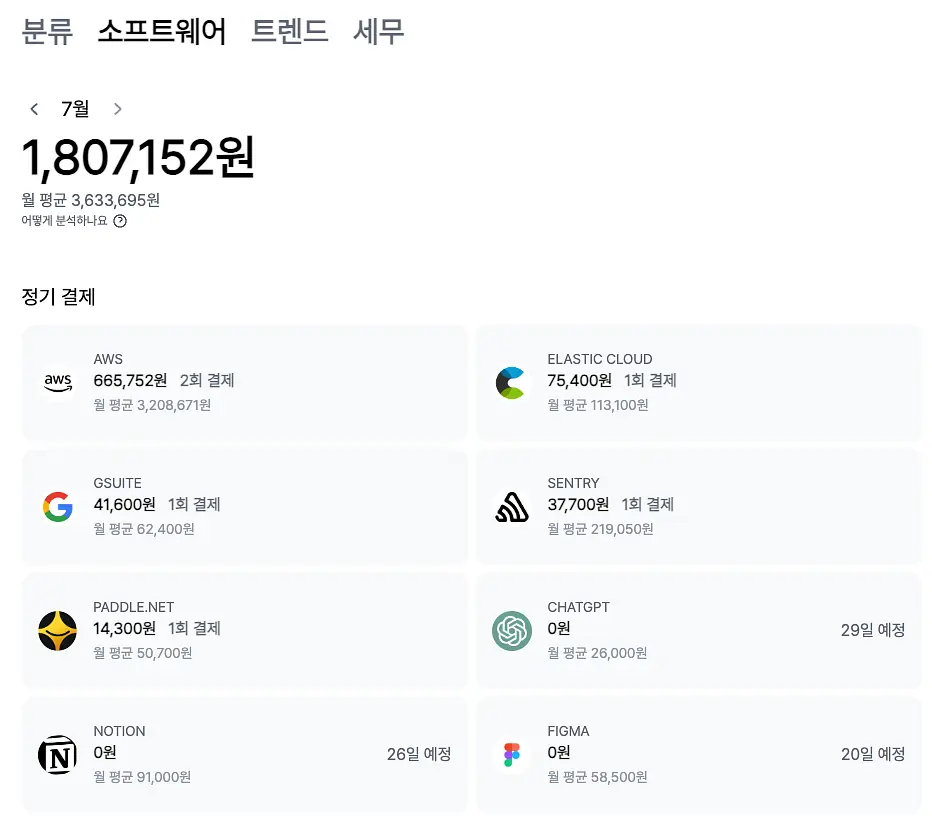Click the Figma logo icon
This screenshot has height=816, width=932.
point(512,755)
